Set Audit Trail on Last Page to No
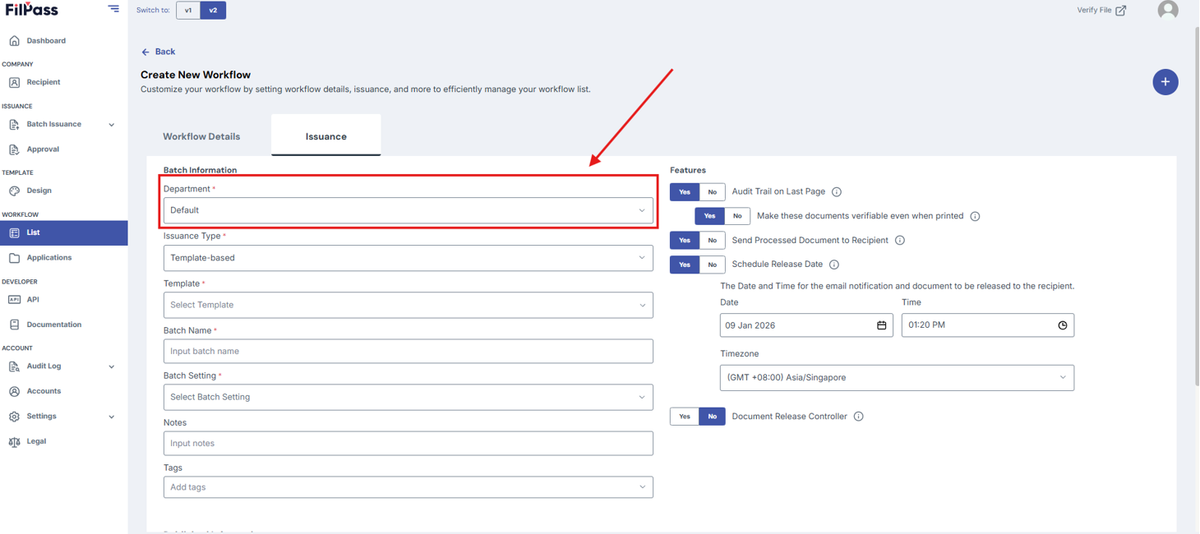The height and width of the screenshot is (534, 1200). pos(712,192)
